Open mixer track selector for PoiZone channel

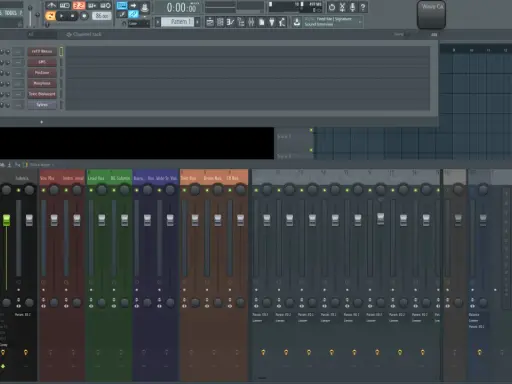18,73
